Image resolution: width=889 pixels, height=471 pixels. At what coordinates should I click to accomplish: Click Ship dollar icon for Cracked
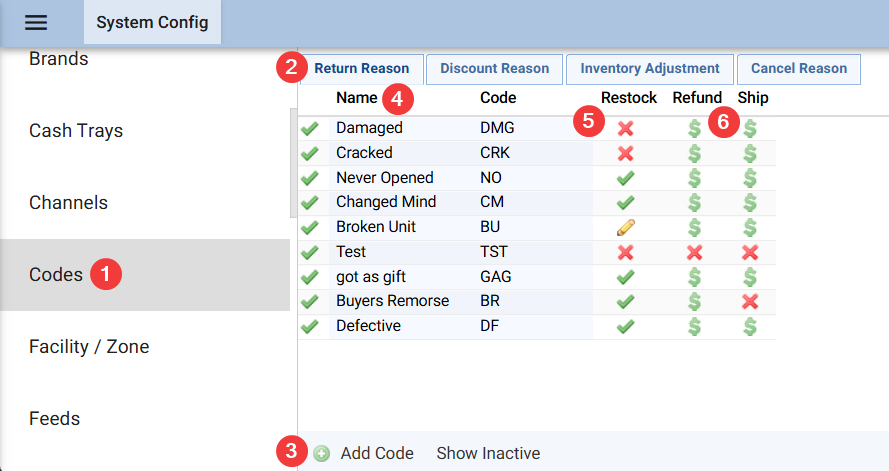(x=750, y=153)
